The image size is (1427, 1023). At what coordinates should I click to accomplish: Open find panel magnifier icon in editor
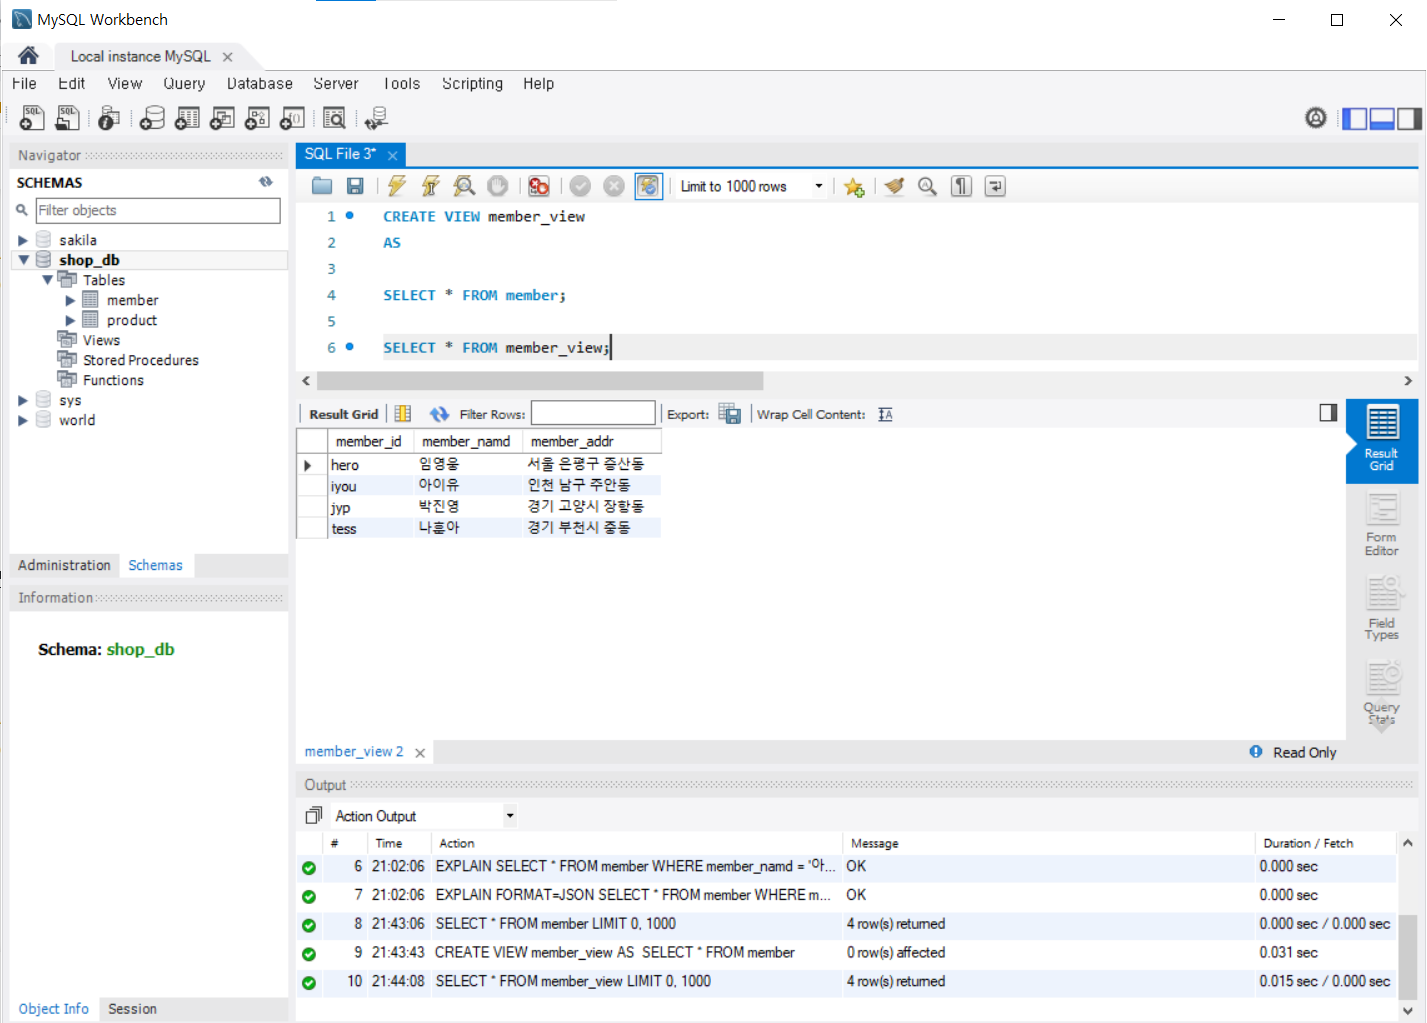pos(927,186)
